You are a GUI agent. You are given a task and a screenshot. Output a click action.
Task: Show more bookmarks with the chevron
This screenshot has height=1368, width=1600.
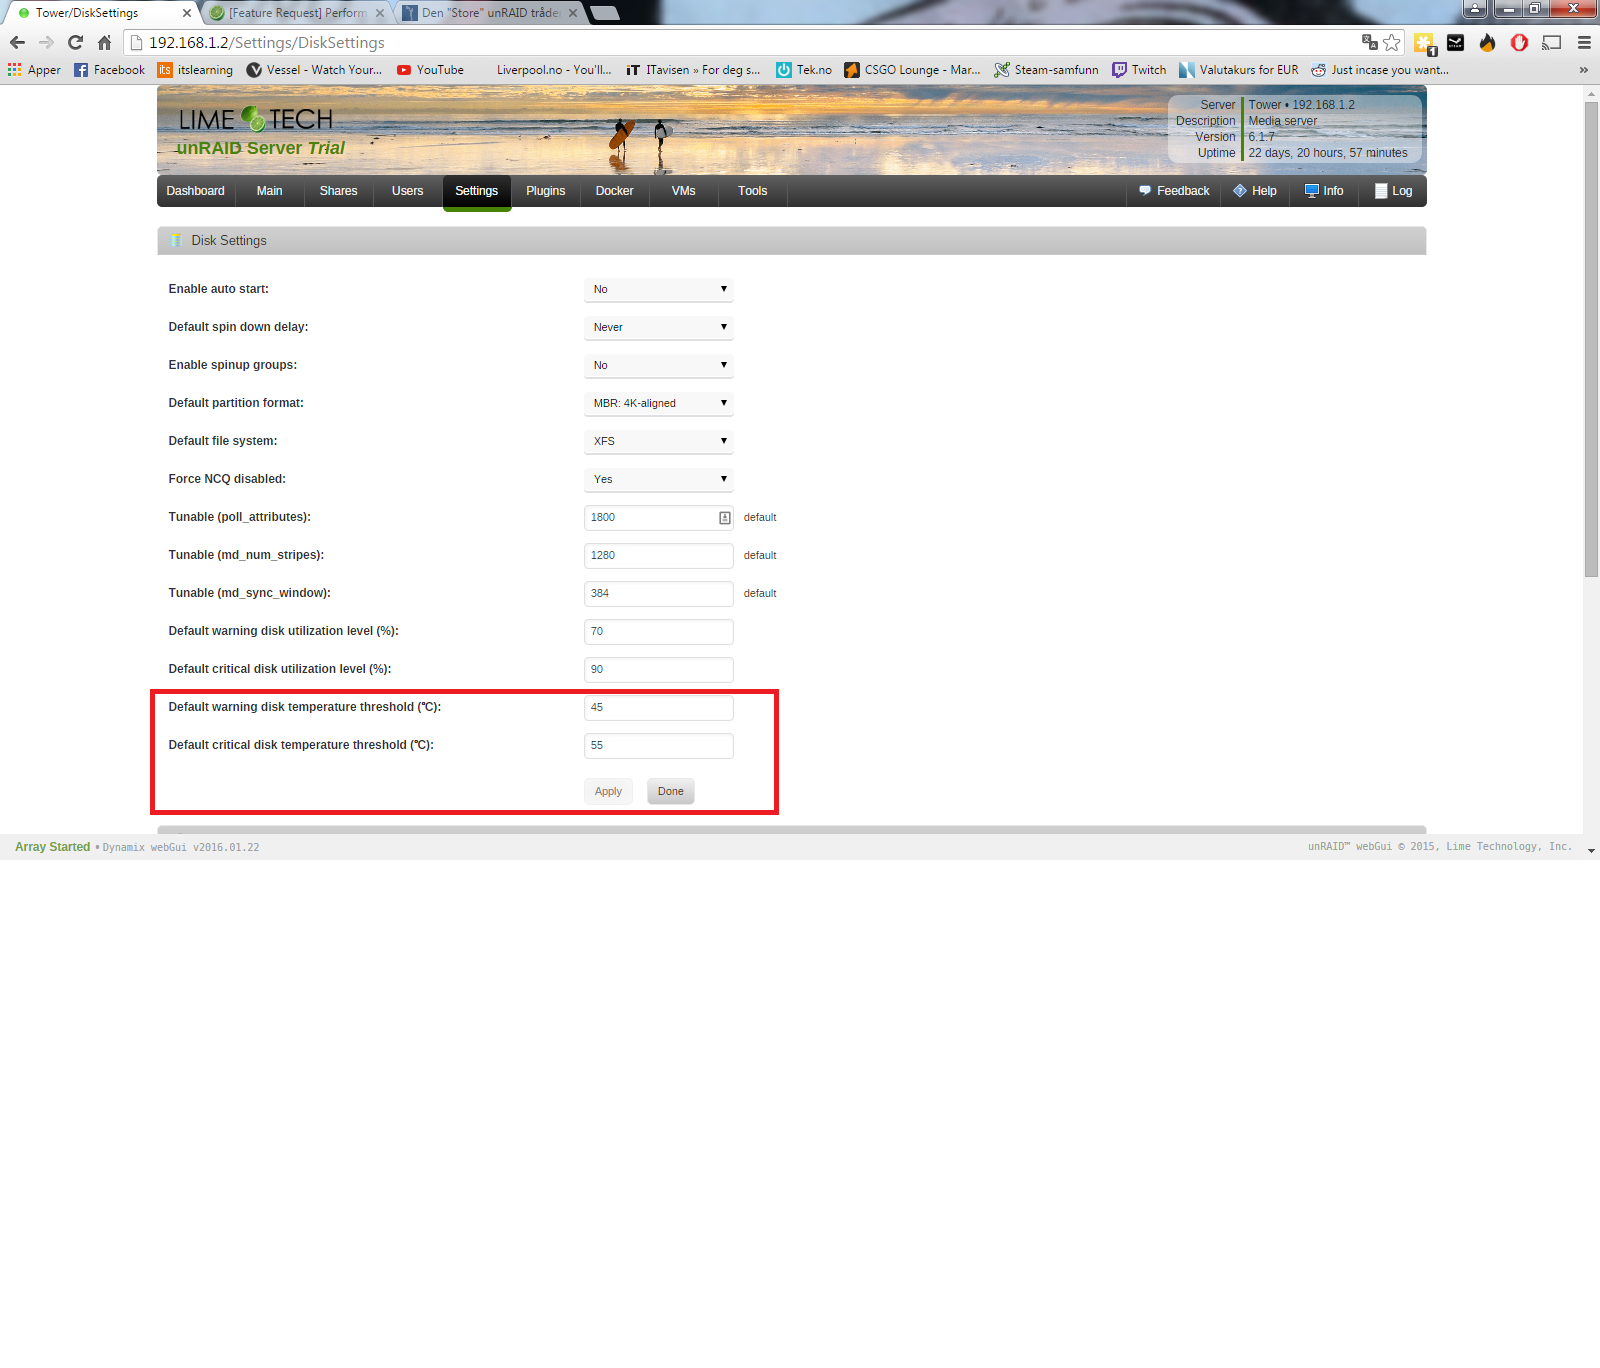pos(1583,70)
